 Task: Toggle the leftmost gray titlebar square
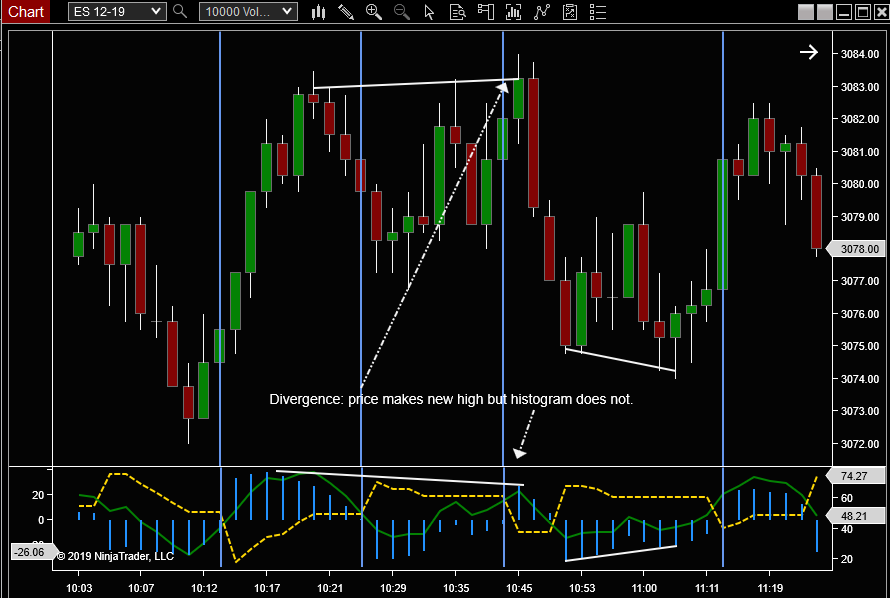click(x=806, y=12)
